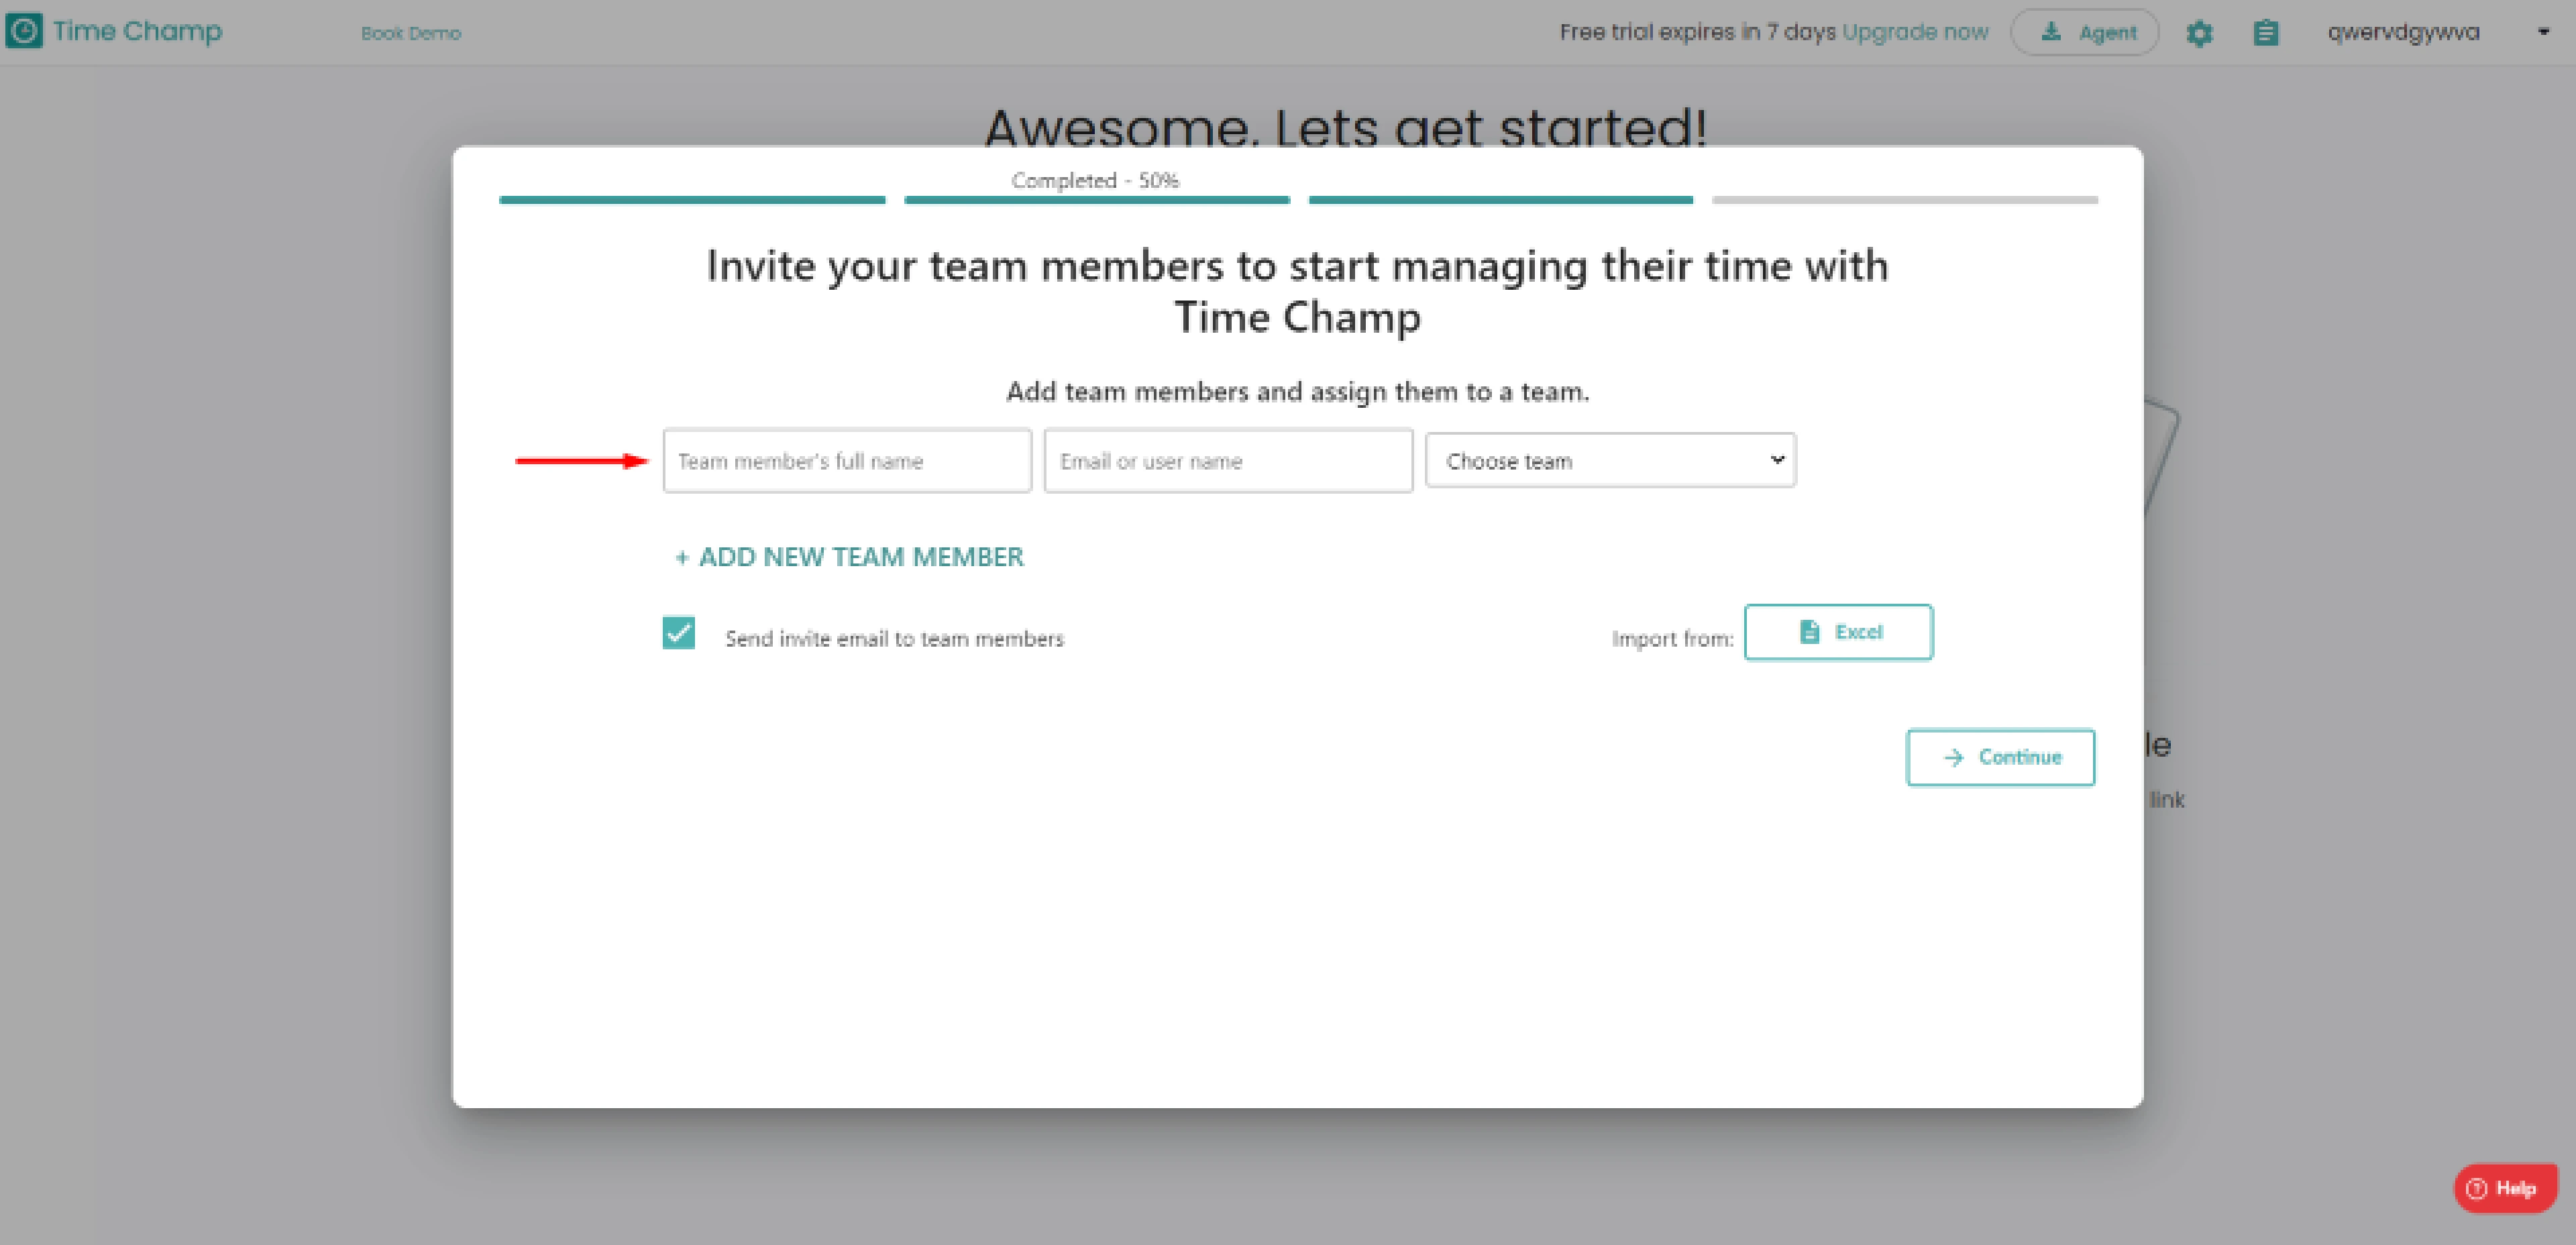The width and height of the screenshot is (2576, 1245).
Task: Click the fourth grey progress step bar
Action: point(1905,200)
